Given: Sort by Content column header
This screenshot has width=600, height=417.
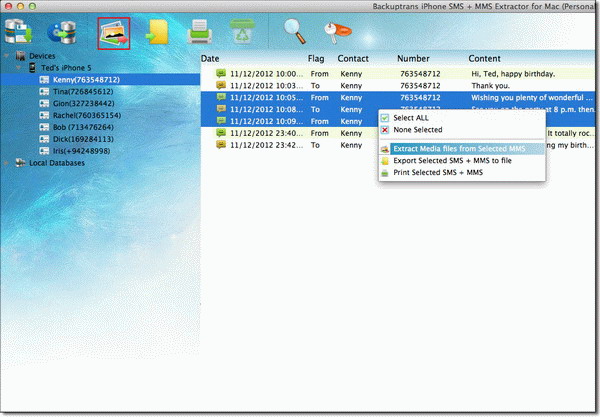Looking at the screenshot, I should click(484, 59).
